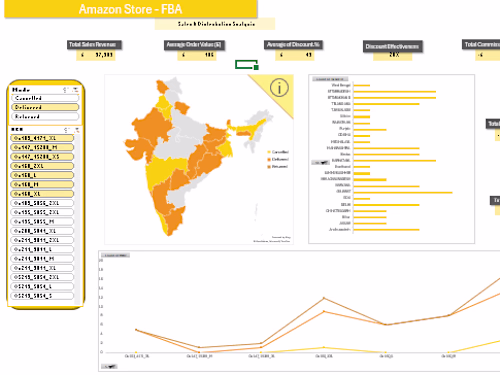Open the state field dropdown on bar chart

point(321,163)
